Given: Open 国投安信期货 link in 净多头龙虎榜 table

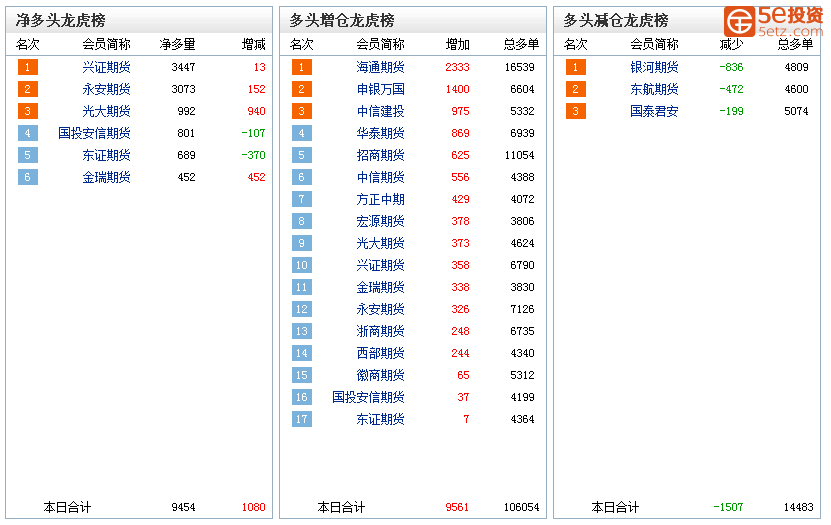Looking at the screenshot, I should pos(94,133).
